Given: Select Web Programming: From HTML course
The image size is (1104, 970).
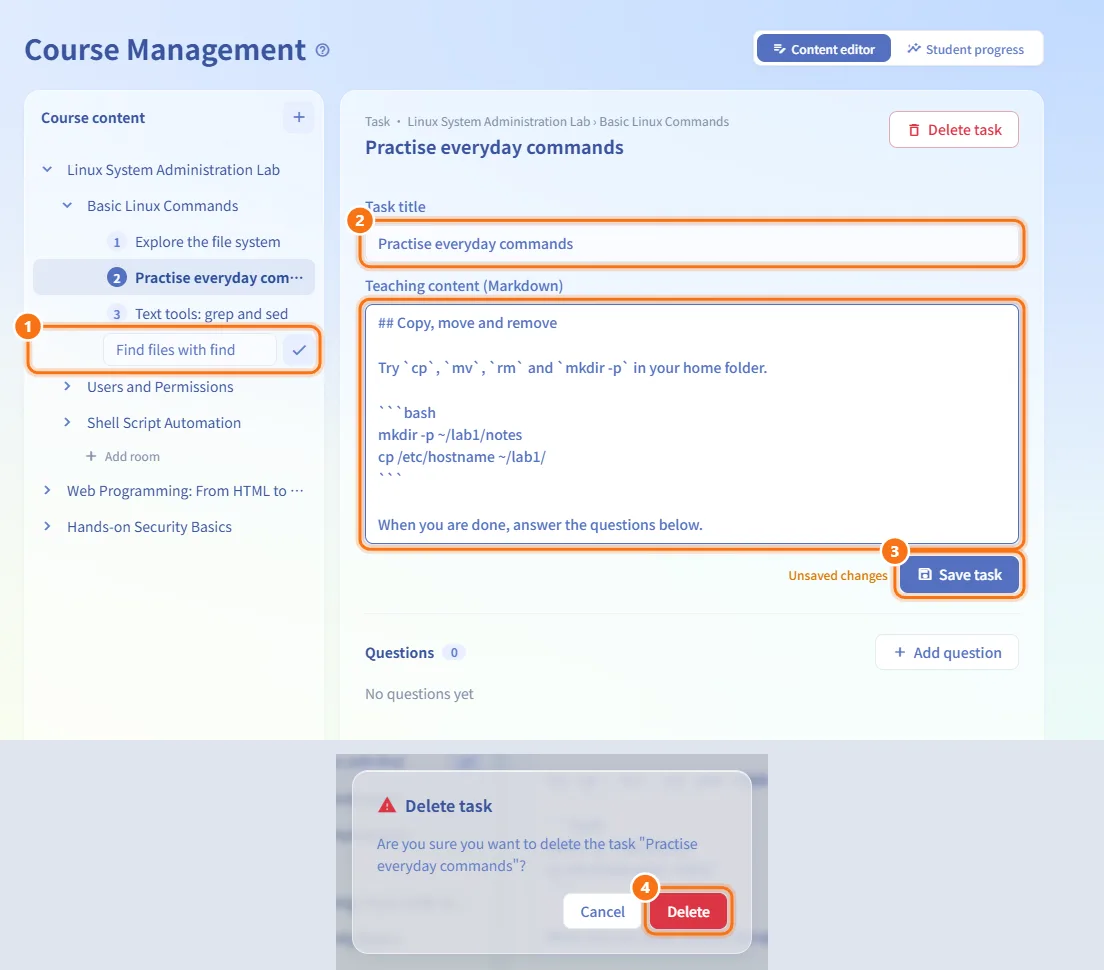Looking at the screenshot, I should (x=184, y=491).
